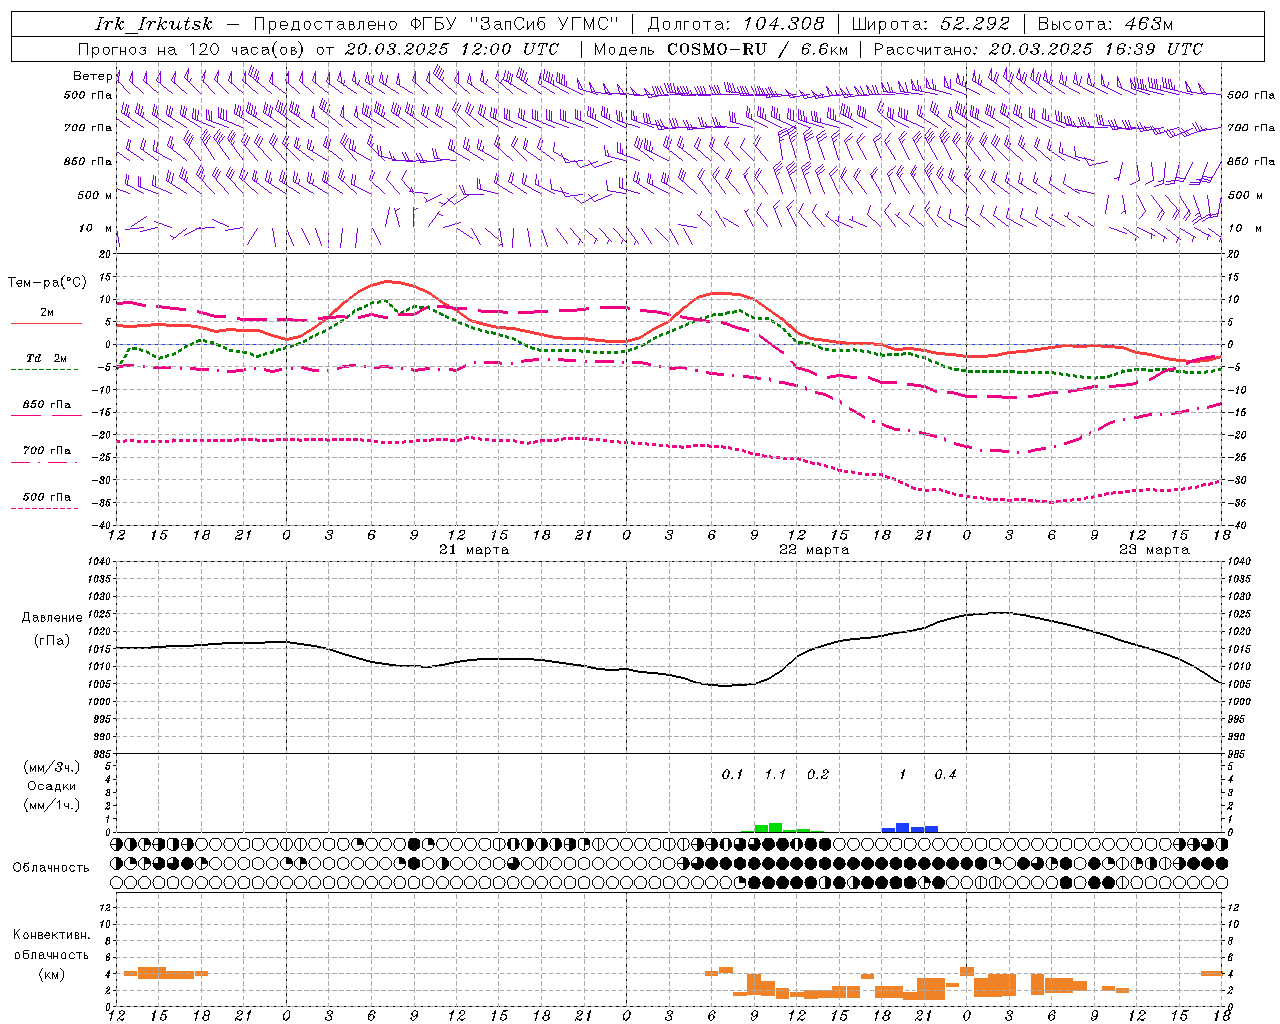
Task: Click the (км) convective cloud units label
Action: [51, 974]
